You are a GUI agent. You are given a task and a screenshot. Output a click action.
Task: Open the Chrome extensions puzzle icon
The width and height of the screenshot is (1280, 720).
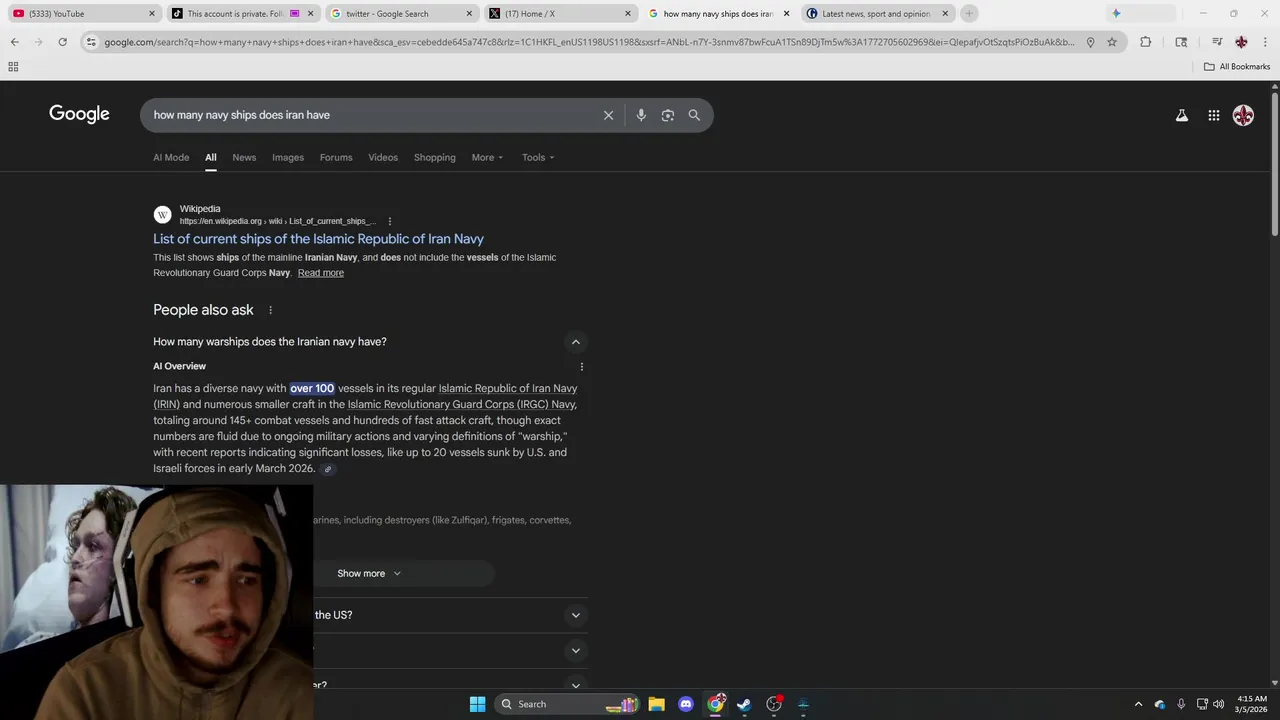(x=1146, y=42)
